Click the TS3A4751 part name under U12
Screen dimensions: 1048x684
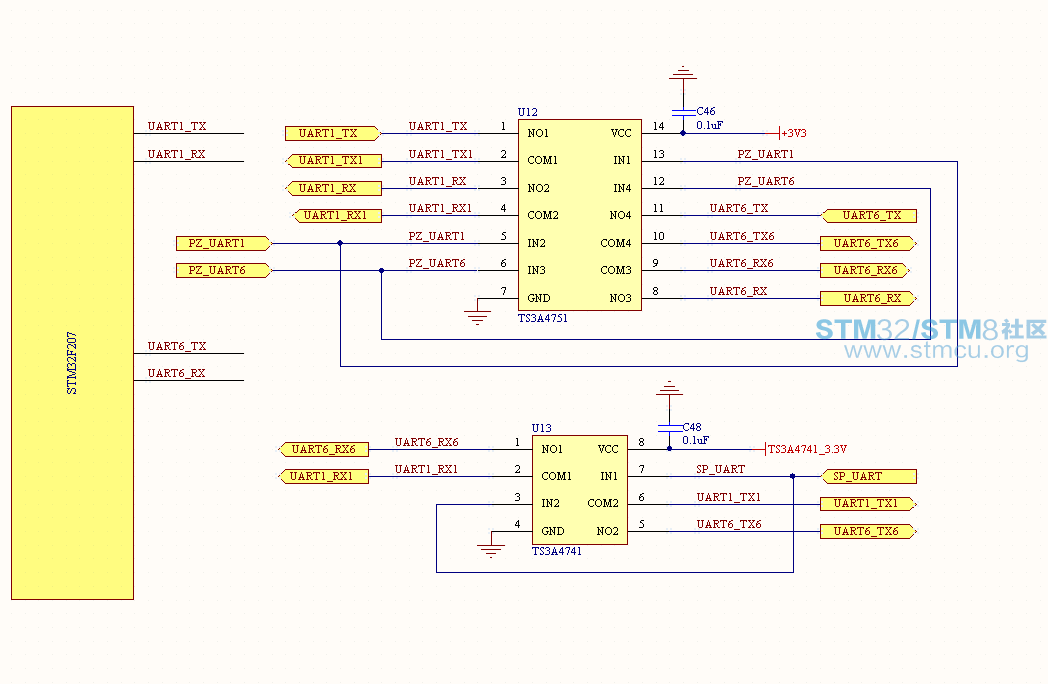[x=543, y=318]
